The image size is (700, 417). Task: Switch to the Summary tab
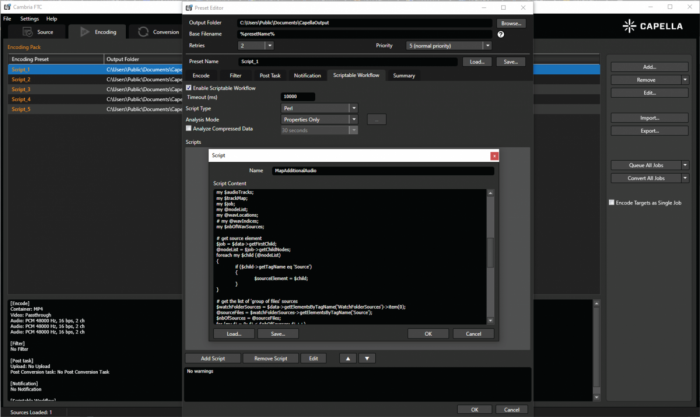404,75
